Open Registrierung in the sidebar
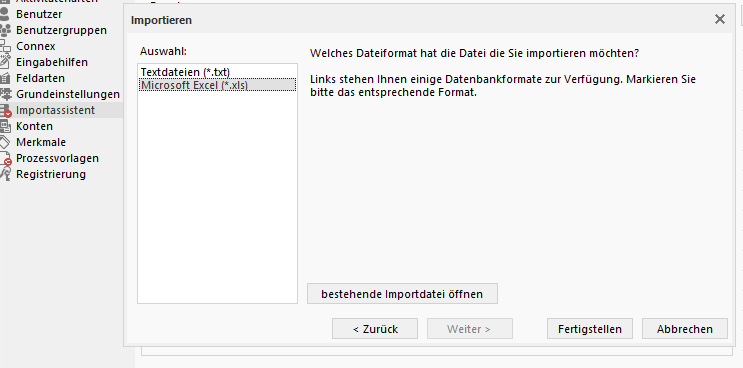Viewport: 743px width, 368px height. (51, 174)
